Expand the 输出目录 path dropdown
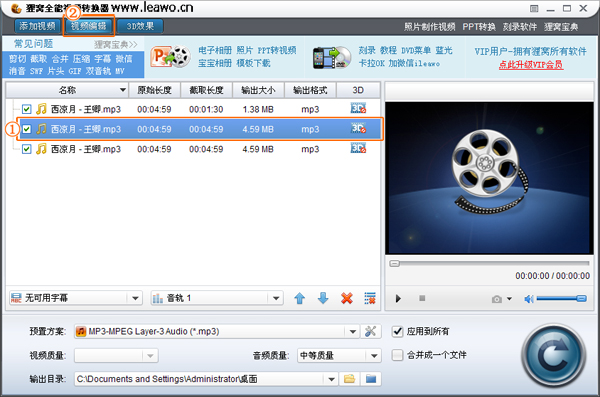The width and height of the screenshot is (600, 397). coord(331,379)
